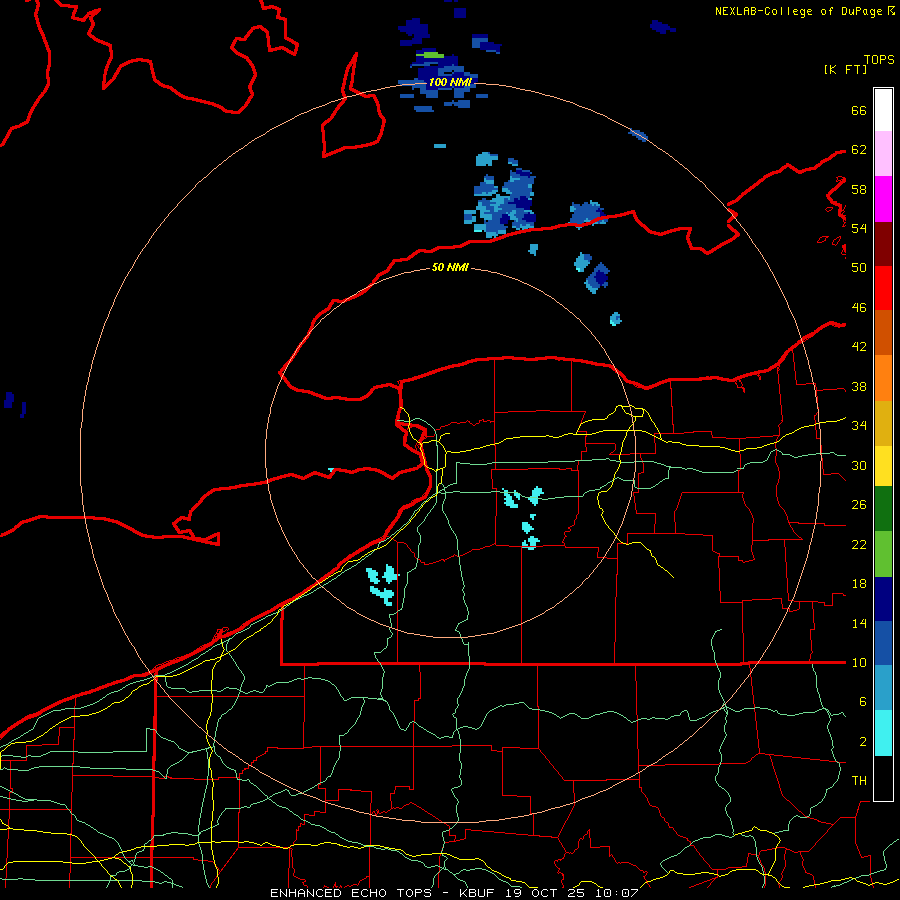Click the magenta 58 kft legend swatch
The width and height of the screenshot is (900, 900).
883,199
